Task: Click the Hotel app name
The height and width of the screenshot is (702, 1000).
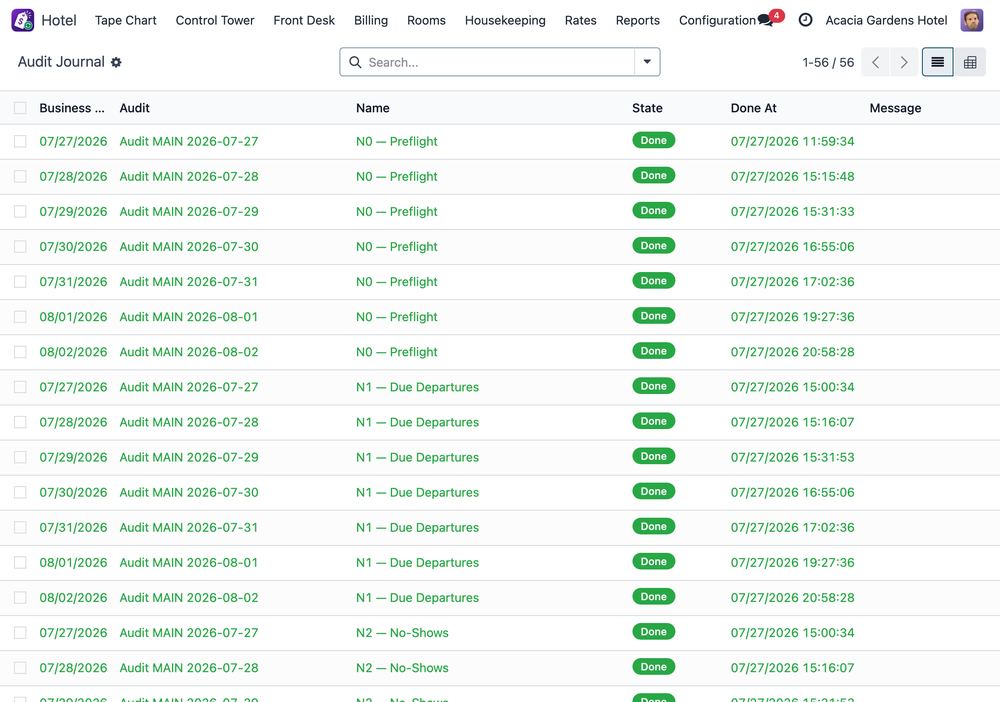Action: click(59, 20)
